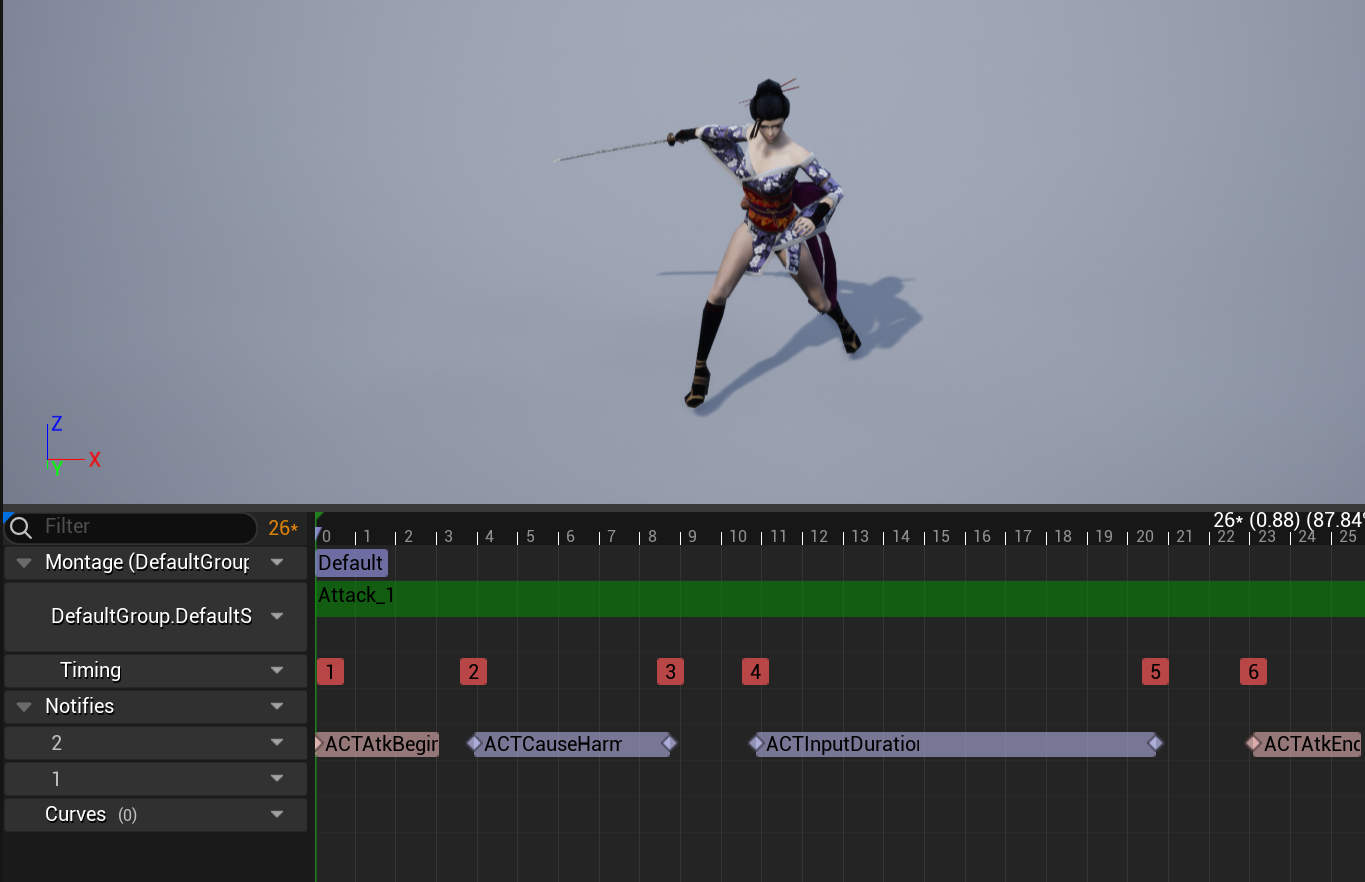Click timing marker badge 5
Viewport: 1365px width, 882px height.
[x=1155, y=671]
